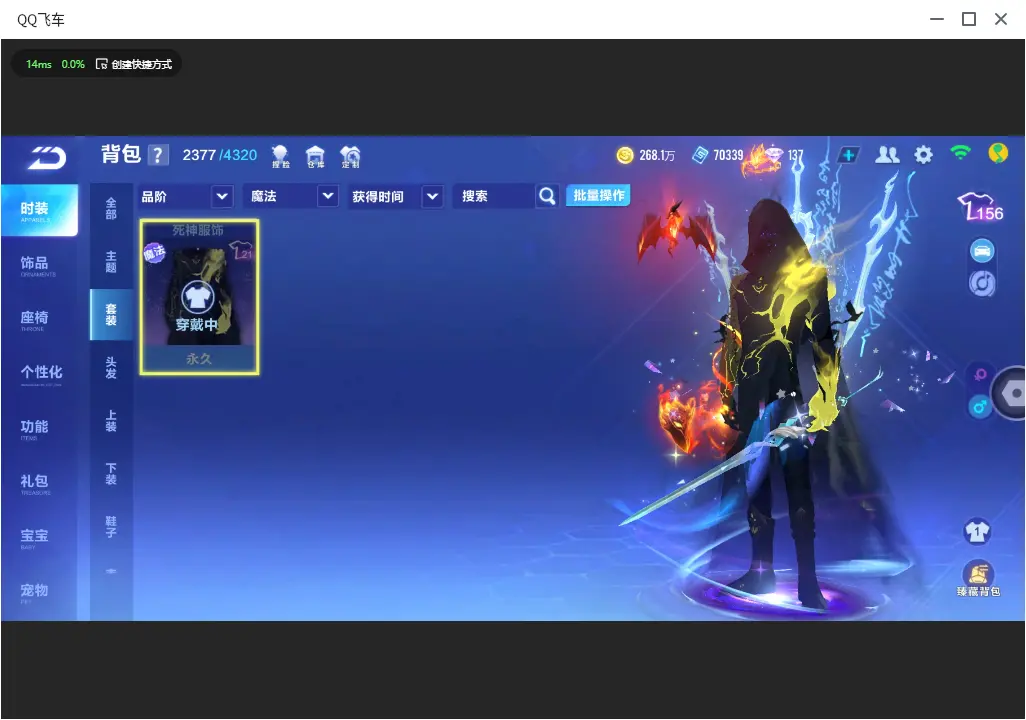1026x720 pixels.
Task: Select the 鞋子 shoes subcategory
Action: pyautogui.click(x=111, y=527)
